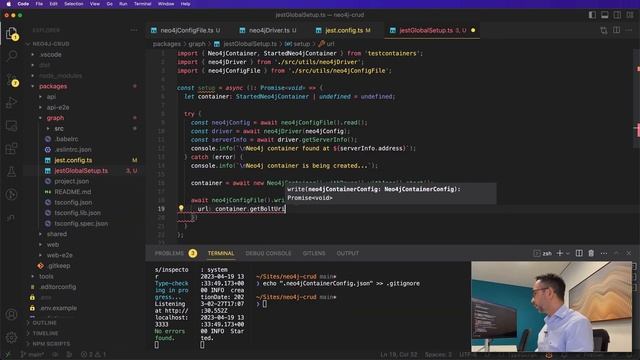640x360 pixels.
Task: Open .env.example file in explorer
Action: click(x=58, y=308)
